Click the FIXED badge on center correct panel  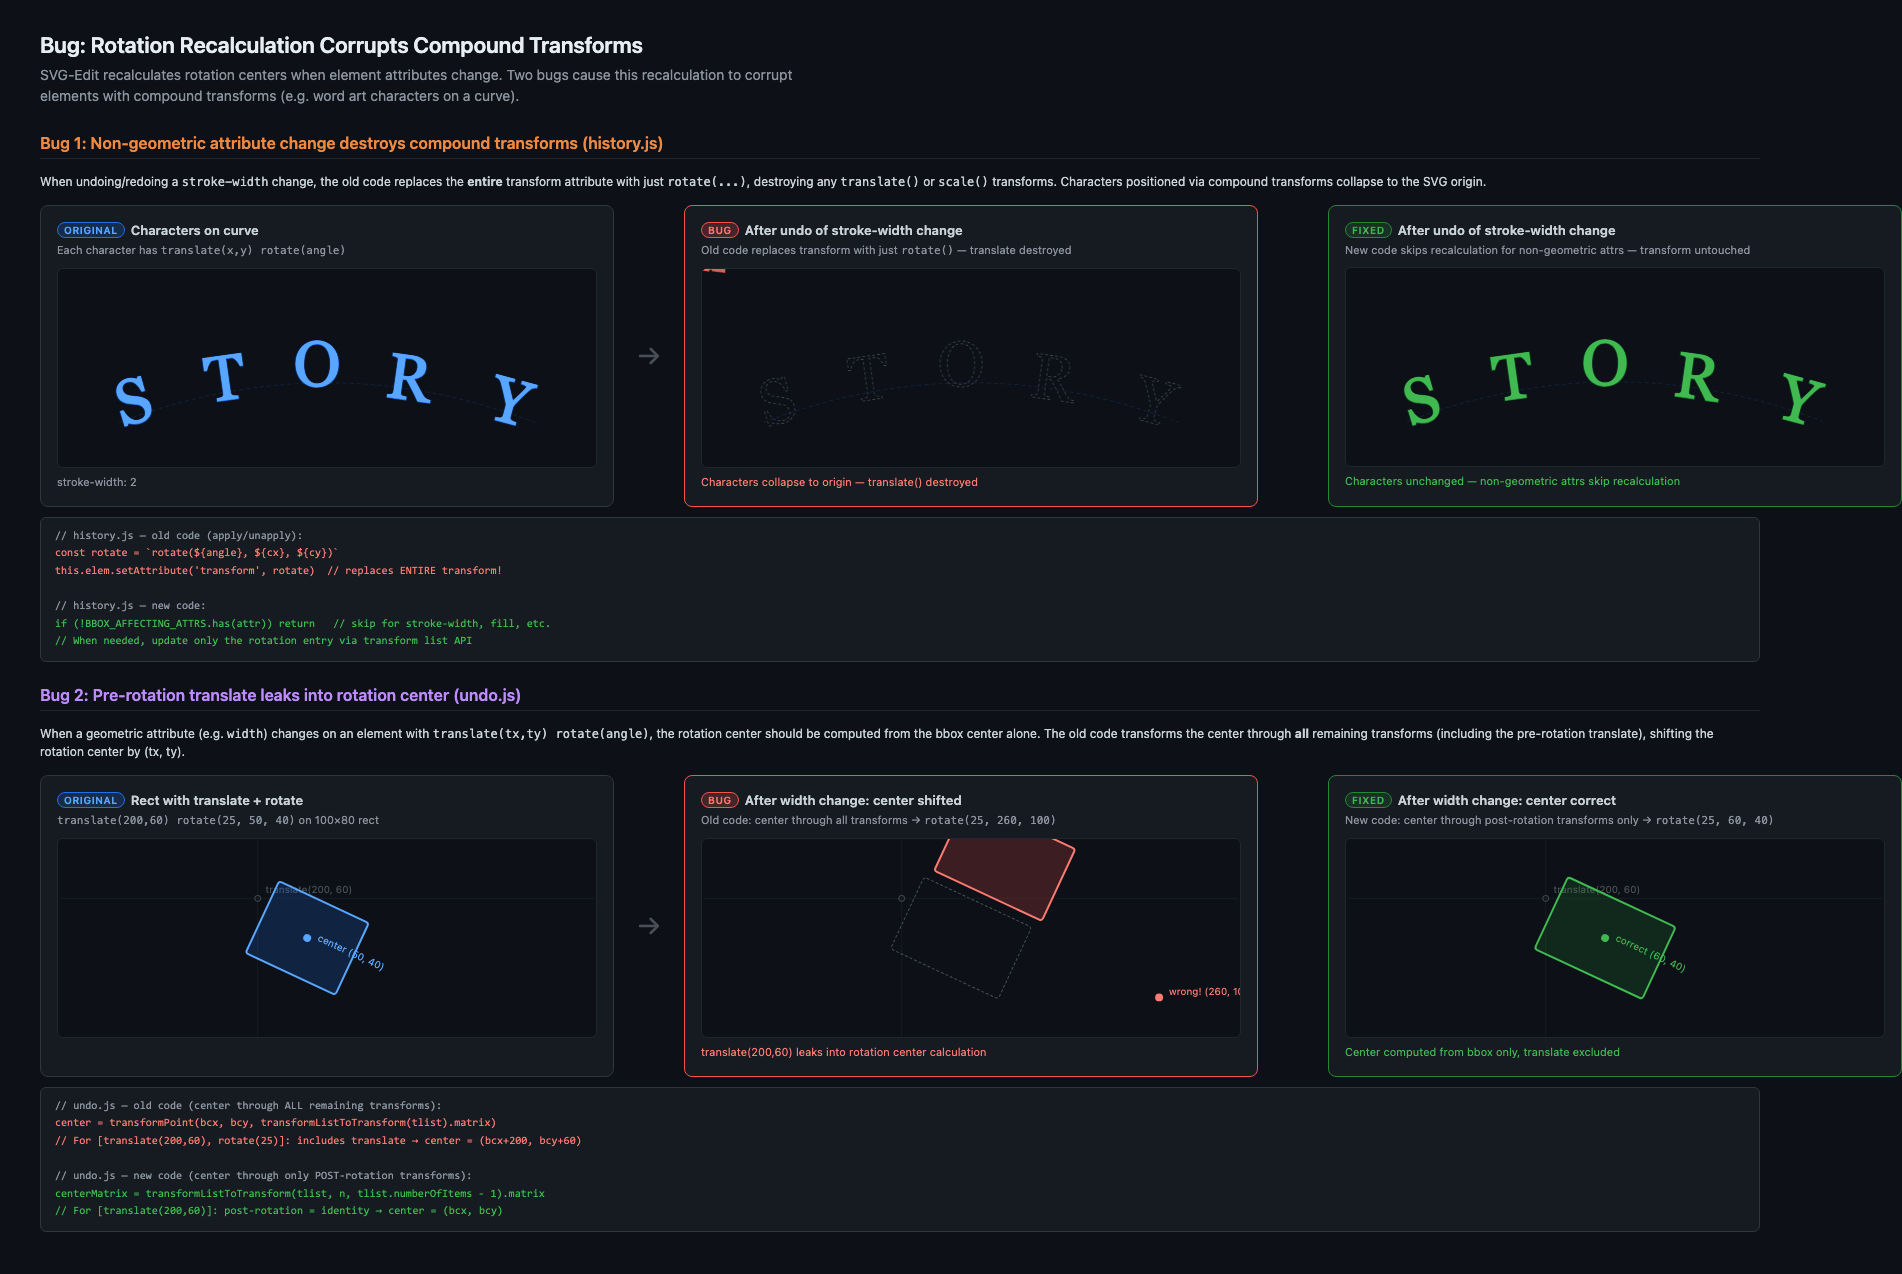click(1368, 800)
